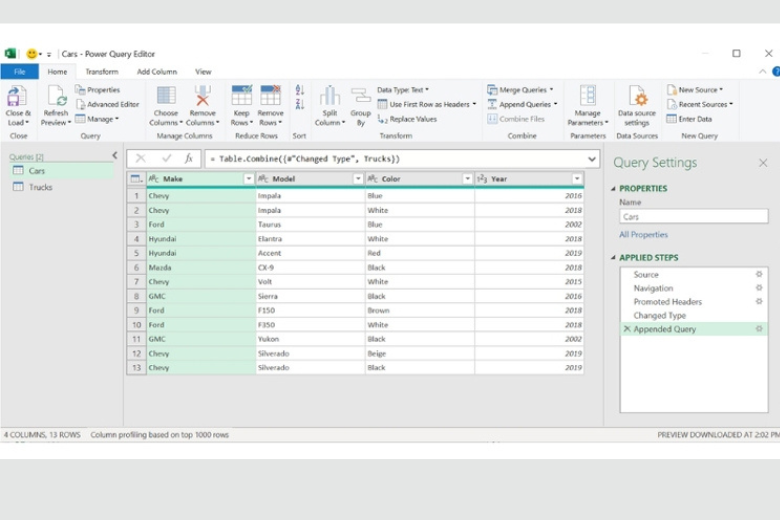This screenshot has width=780, height=520.
Task: Open the gear settings for Source step
Action: (x=758, y=274)
